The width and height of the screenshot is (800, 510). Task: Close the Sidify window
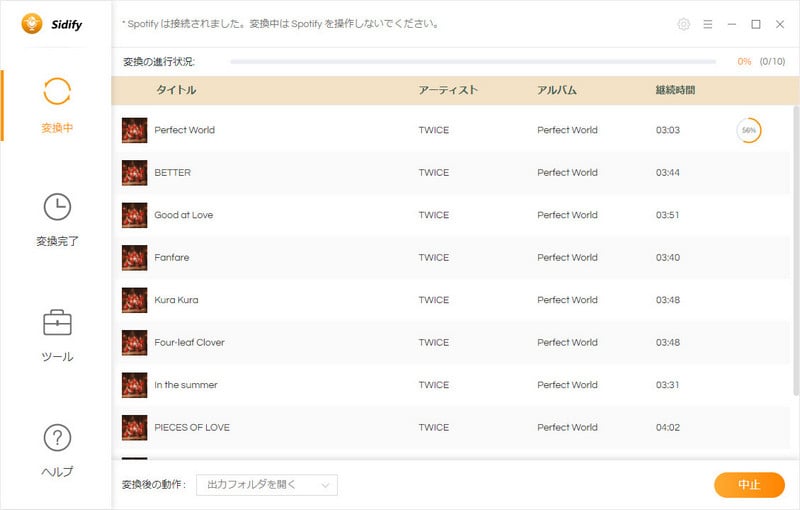(x=780, y=24)
